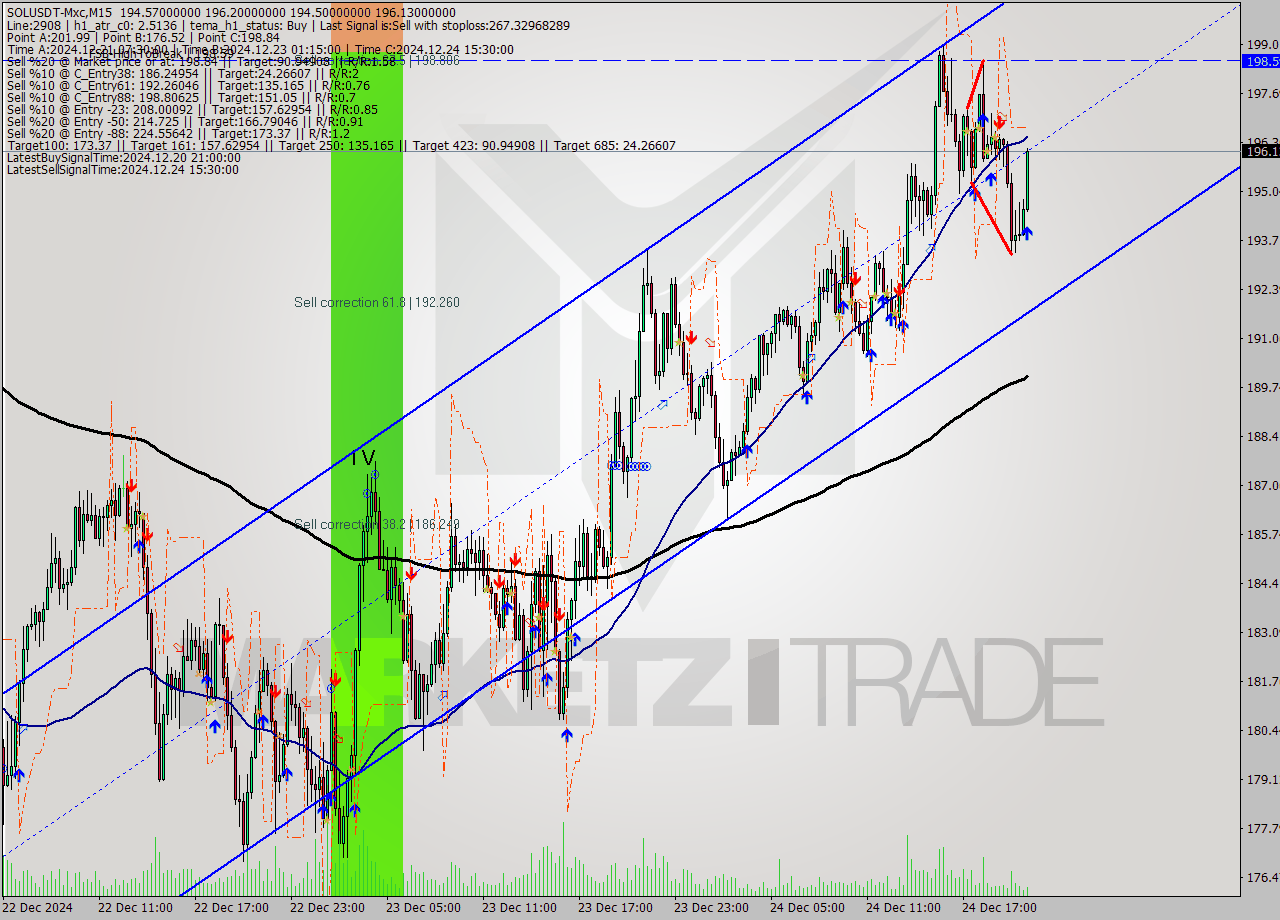Click the '24 Dec 17:00' time axis label

1000,908
